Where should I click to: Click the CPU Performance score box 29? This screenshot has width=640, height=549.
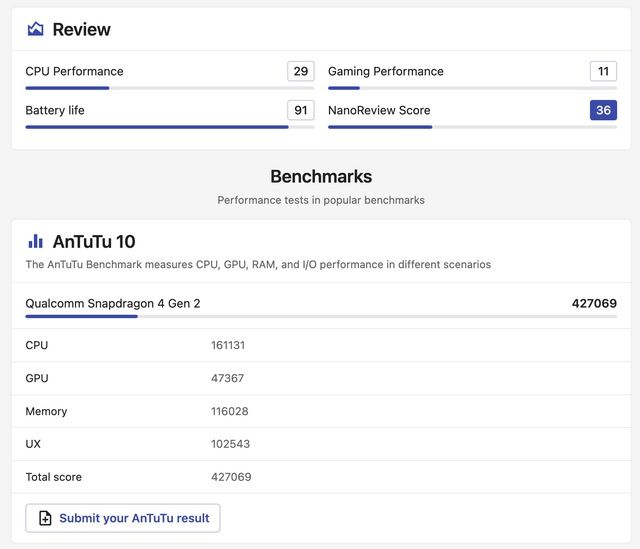pos(301,71)
